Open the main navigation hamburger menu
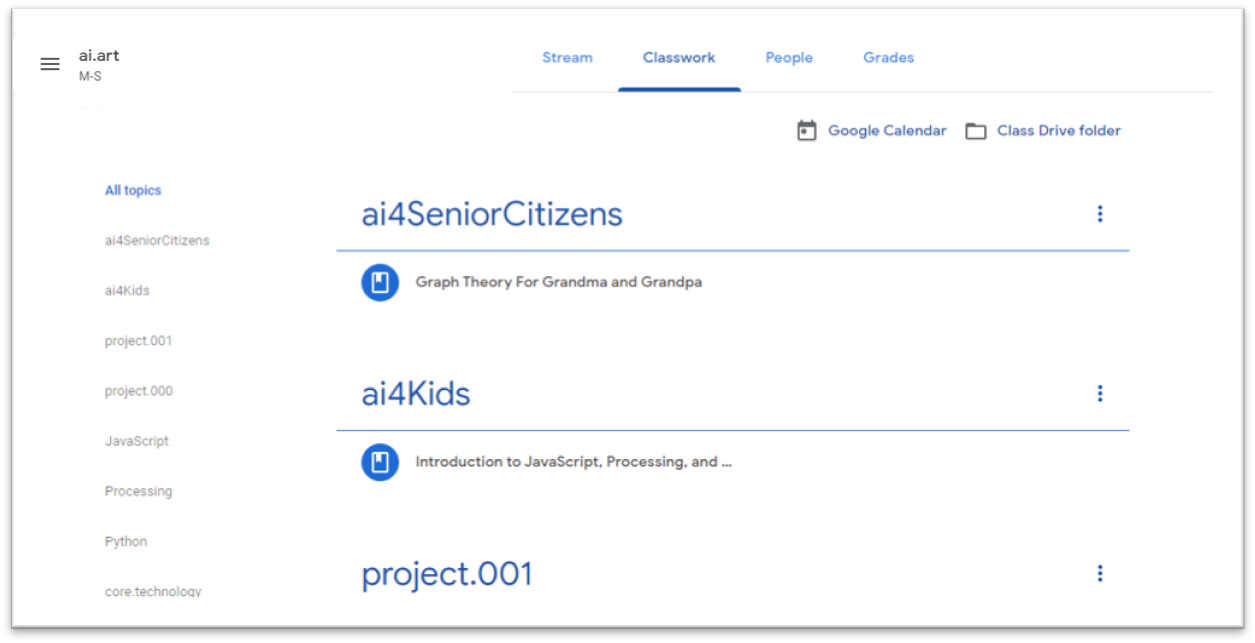Image resolution: width=1255 pixels, height=643 pixels. pos(49,63)
